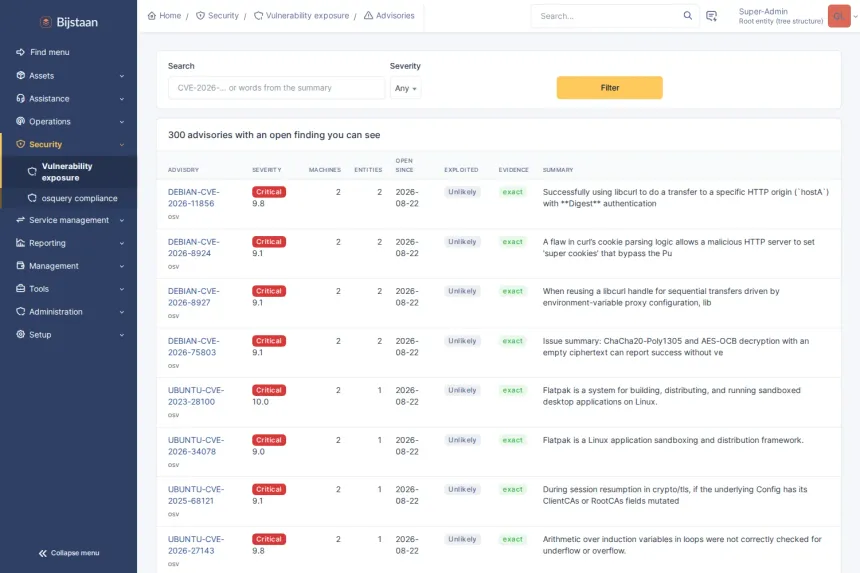The width and height of the screenshot is (860, 573).
Task: Click the Vulnerability exposure icon in the sidebar
Action: point(32,172)
